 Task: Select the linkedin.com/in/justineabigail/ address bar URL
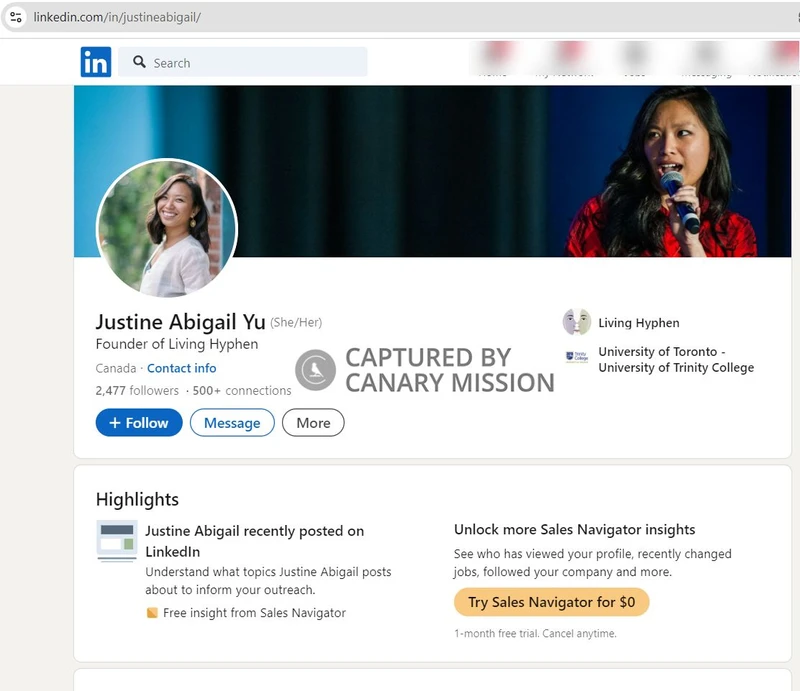(117, 17)
